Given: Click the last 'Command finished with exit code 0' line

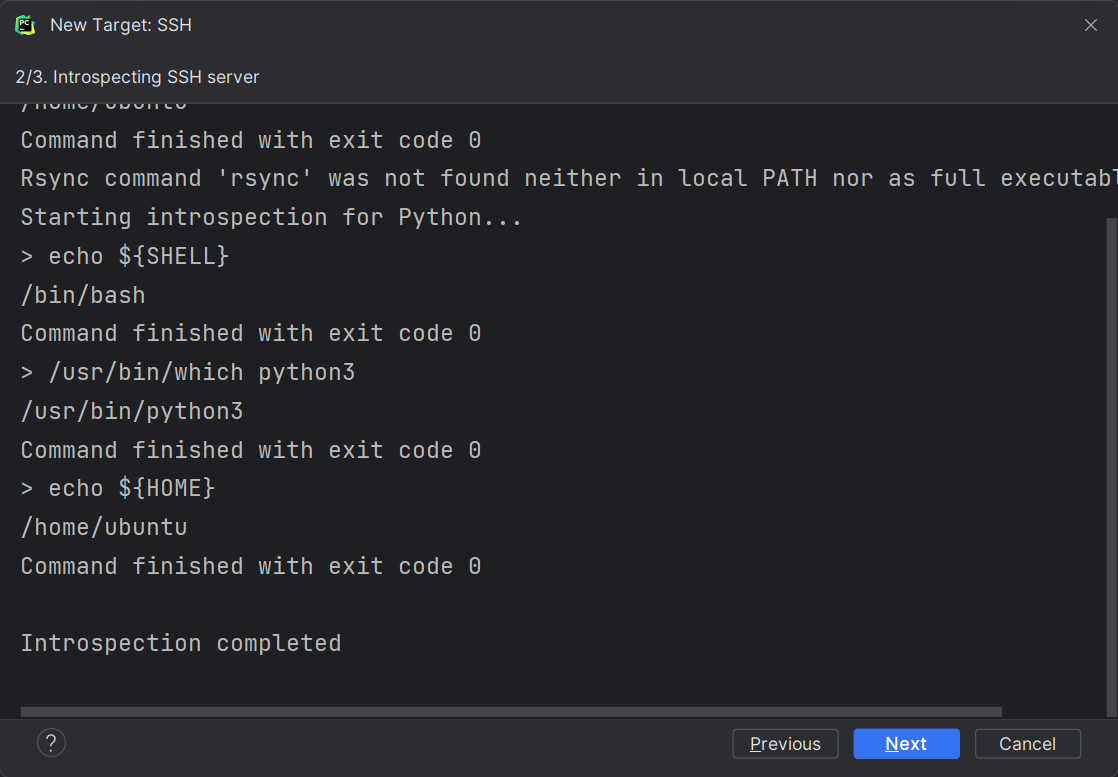Looking at the screenshot, I should (251, 566).
